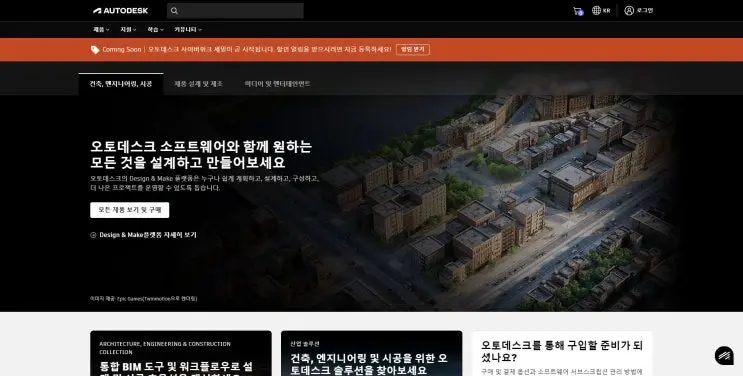Click the 알림 받기 banner button

[x=413, y=49]
